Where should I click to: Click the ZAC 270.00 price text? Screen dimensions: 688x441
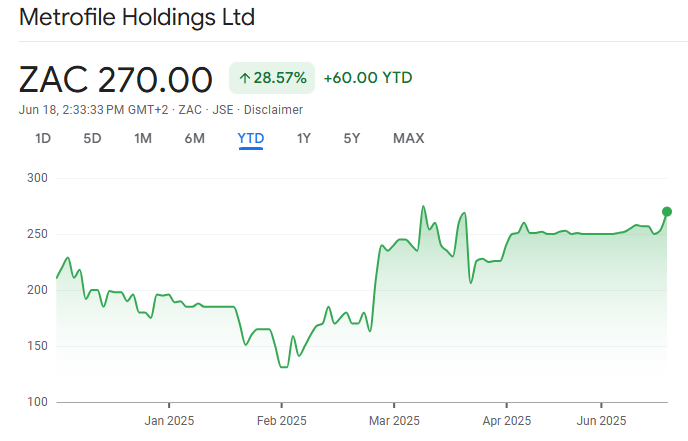tap(116, 80)
